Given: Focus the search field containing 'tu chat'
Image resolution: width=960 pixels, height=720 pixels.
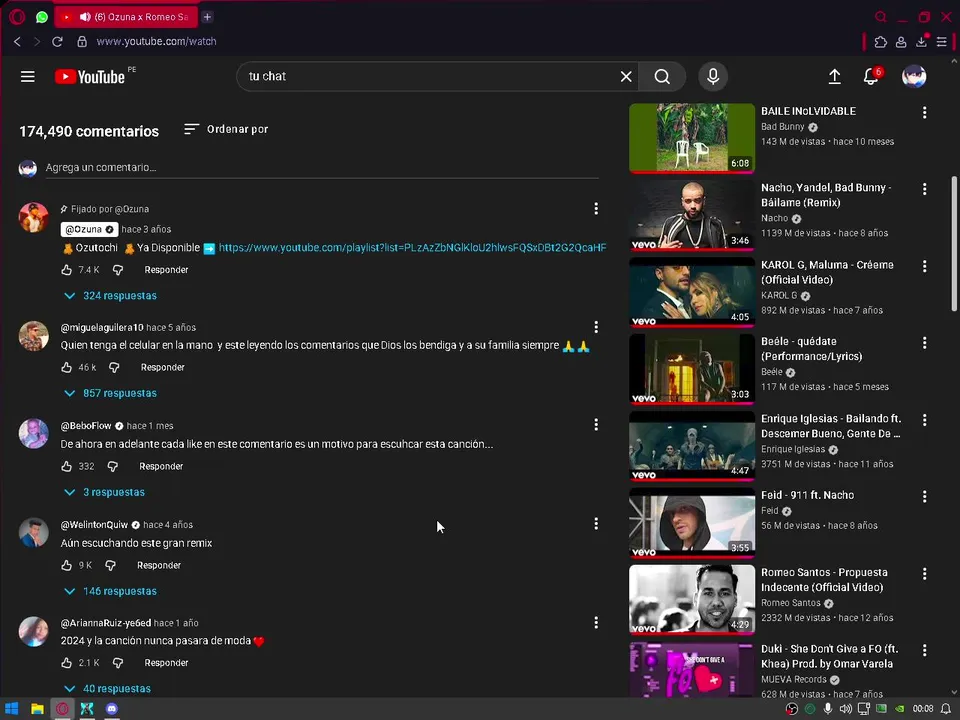Looking at the screenshot, I should [429, 77].
